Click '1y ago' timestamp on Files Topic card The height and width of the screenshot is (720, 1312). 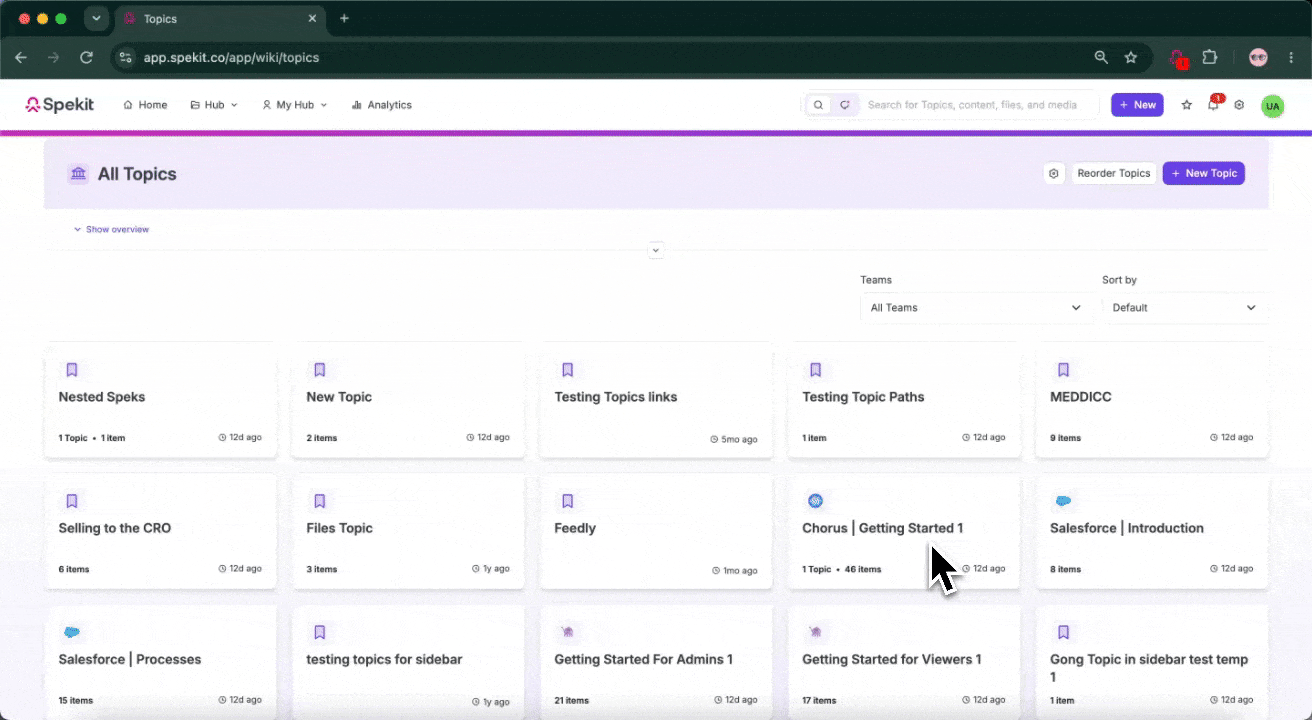coord(495,569)
